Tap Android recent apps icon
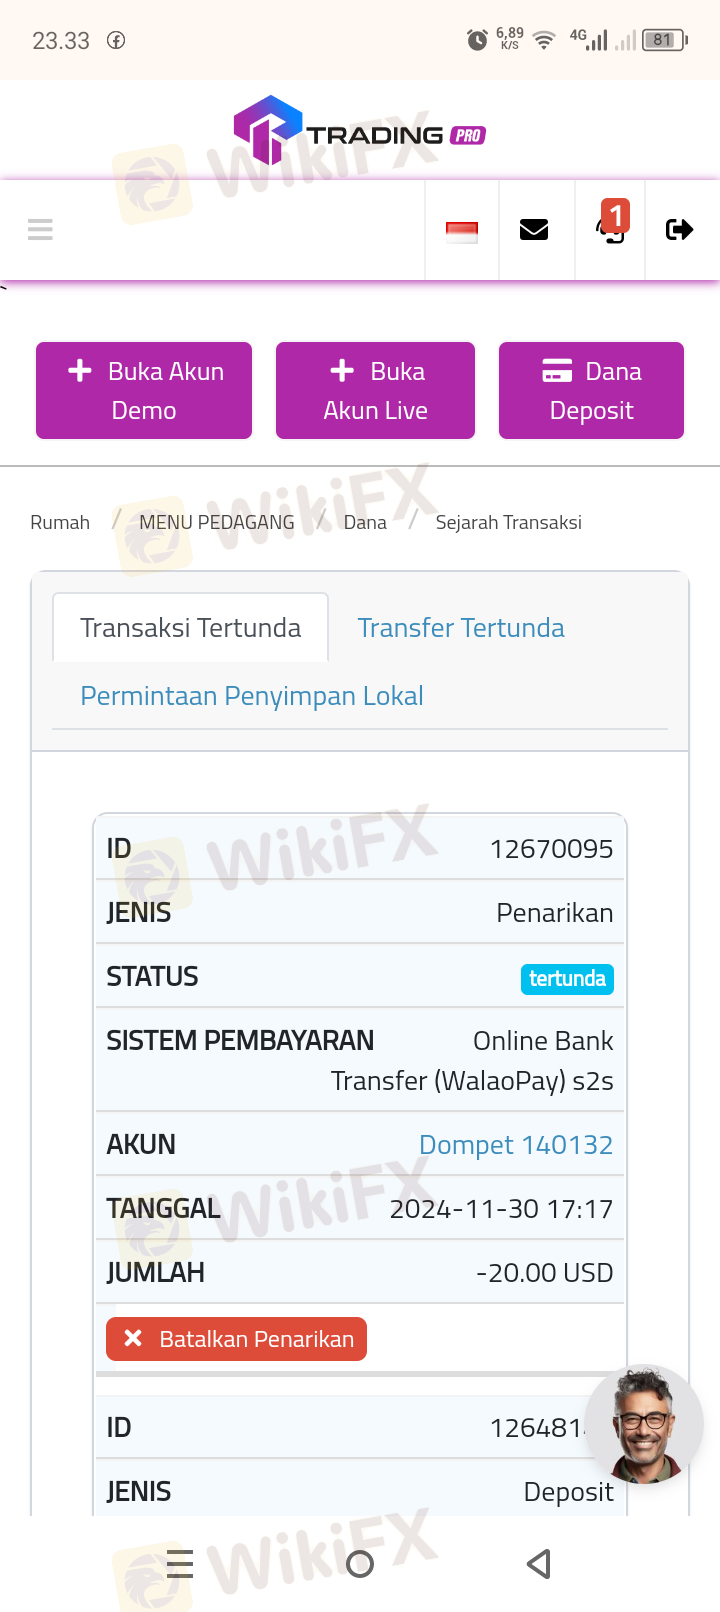The image size is (720, 1612). coord(180,1563)
